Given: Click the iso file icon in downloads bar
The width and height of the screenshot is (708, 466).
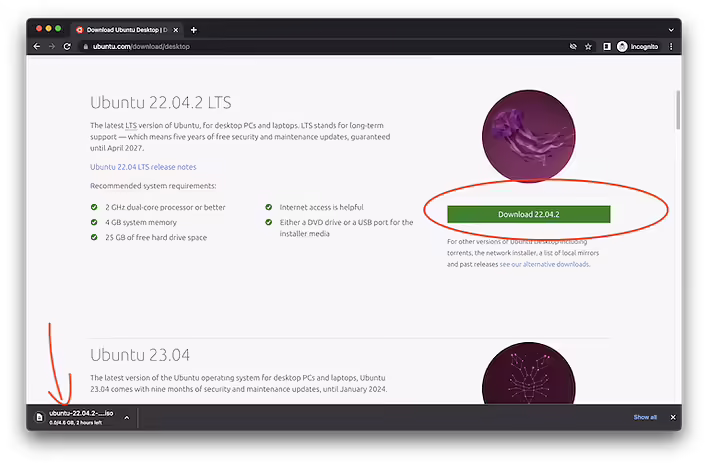Looking at the screenshot, I should coord(40,417).
